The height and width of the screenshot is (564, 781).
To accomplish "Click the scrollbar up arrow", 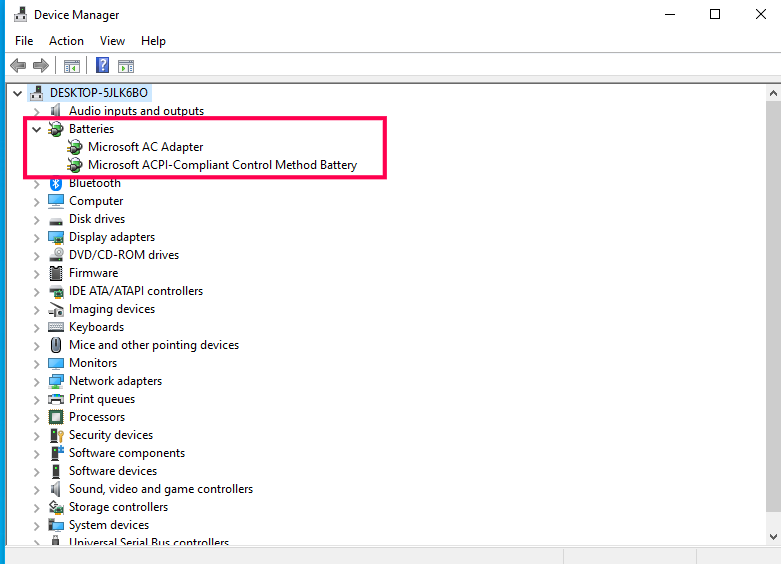I will (x=773, y=93).
